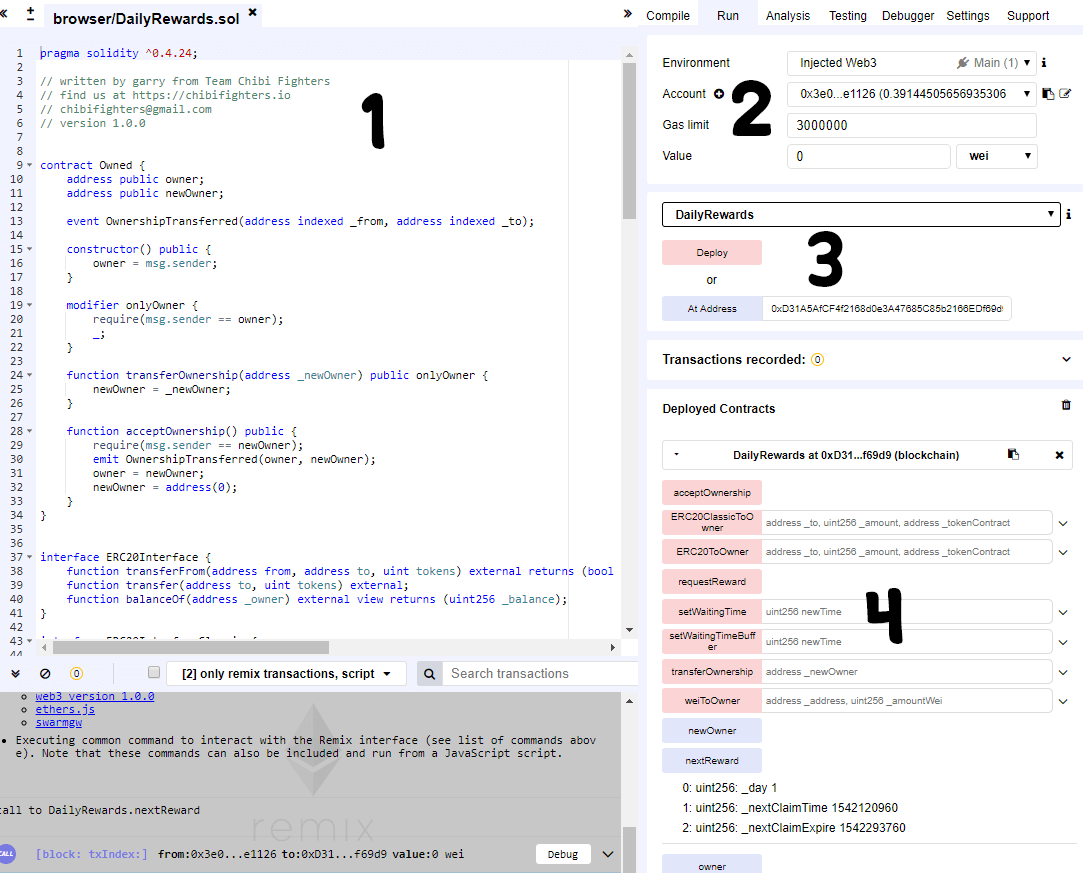Expand the call log entry details

pos(608,854)
